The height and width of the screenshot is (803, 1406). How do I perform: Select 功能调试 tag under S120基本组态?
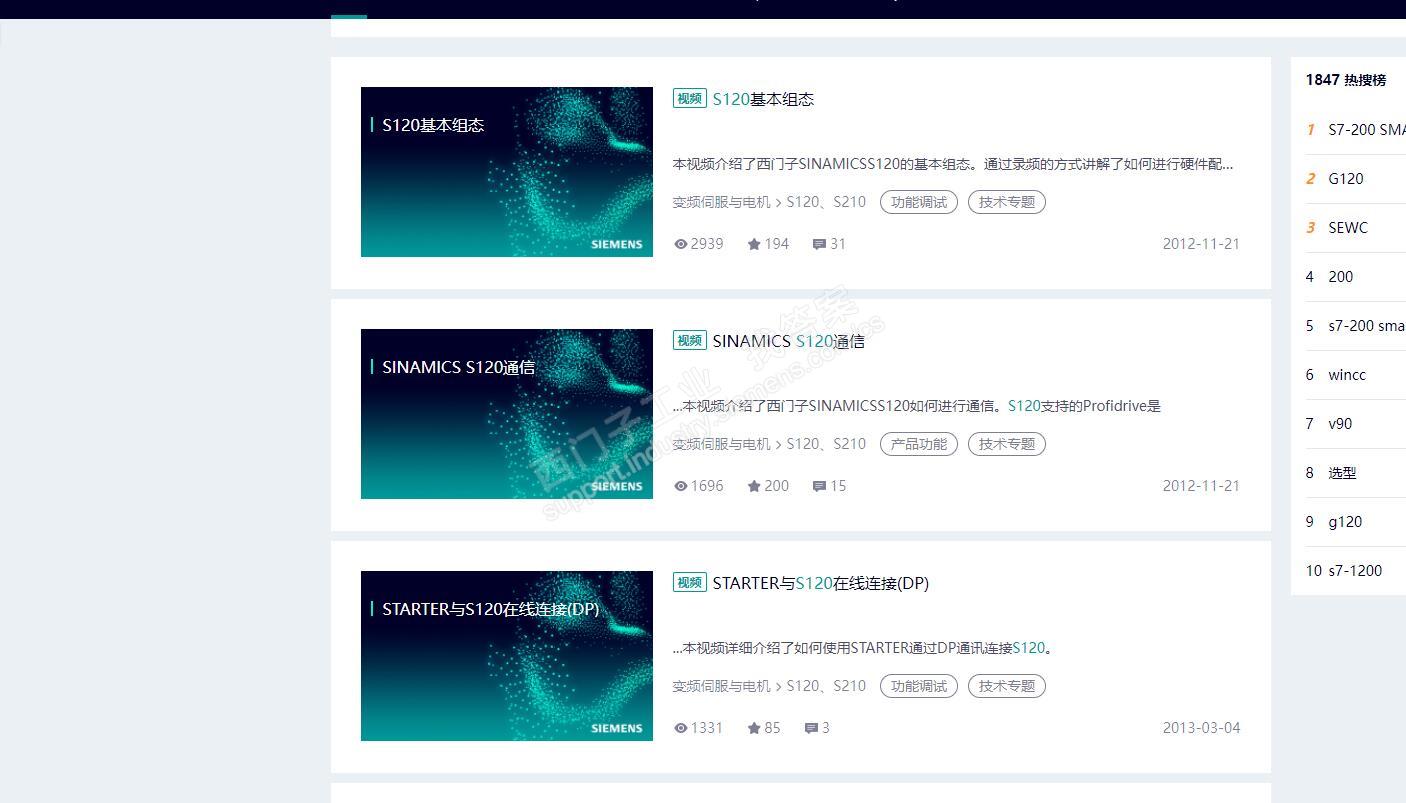pos(919,202)
